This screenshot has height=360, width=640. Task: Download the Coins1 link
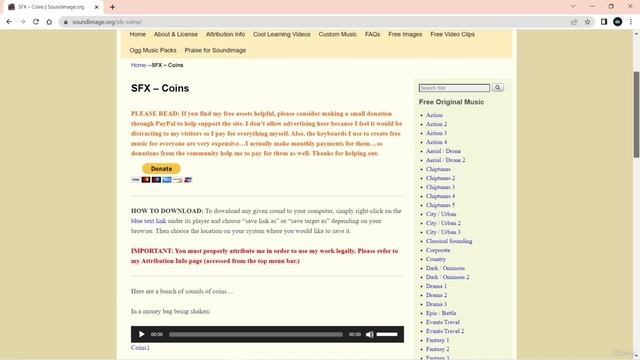tap(140, 347)
